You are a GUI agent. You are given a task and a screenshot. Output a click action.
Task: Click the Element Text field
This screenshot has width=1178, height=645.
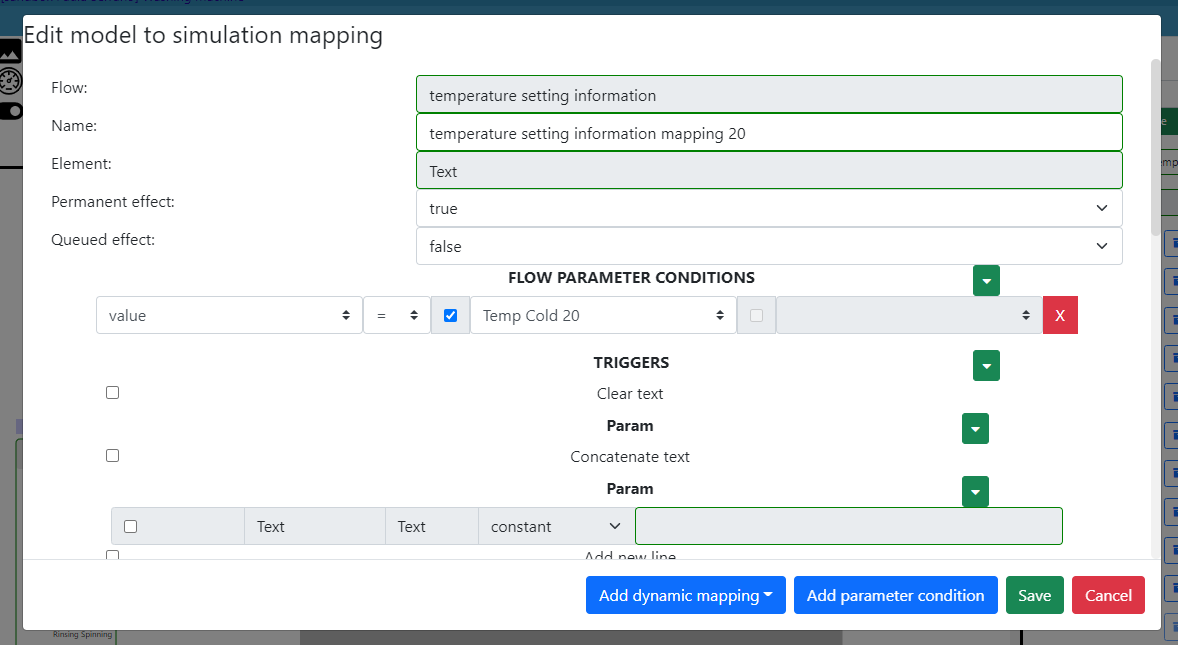(x=769, y=170)
